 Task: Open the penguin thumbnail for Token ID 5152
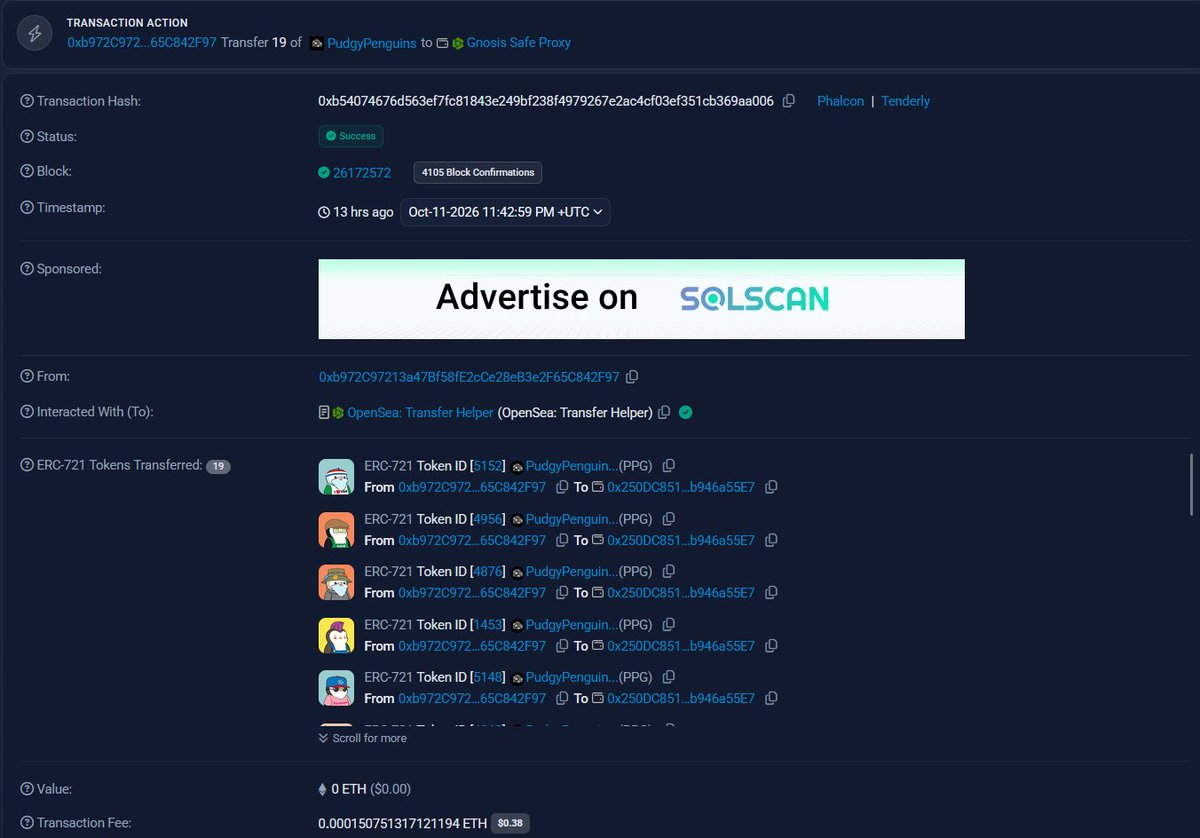tap(336, 476)
